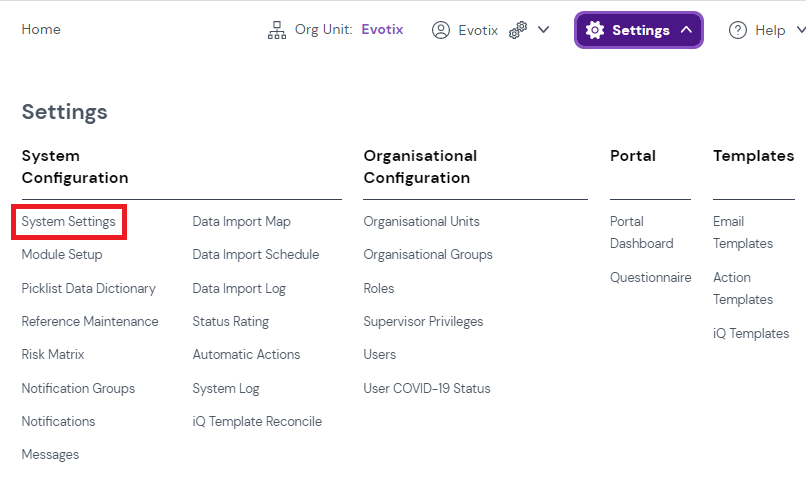Screen dimensions: 806x478
Task: Open Organisational Units page
Action: coord(421,221)
